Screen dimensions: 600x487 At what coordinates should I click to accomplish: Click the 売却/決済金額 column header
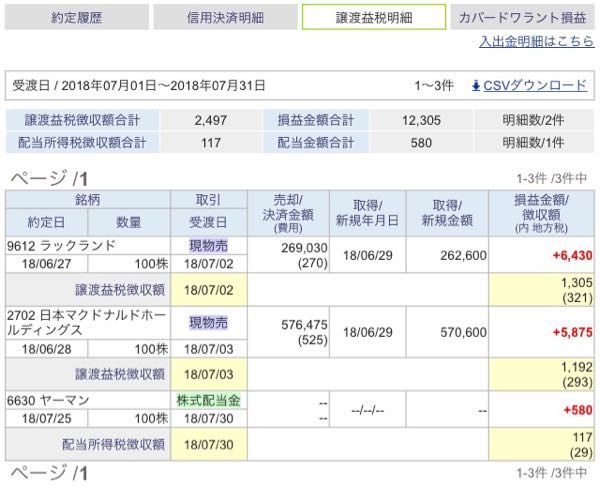click(x=288, y=213)
